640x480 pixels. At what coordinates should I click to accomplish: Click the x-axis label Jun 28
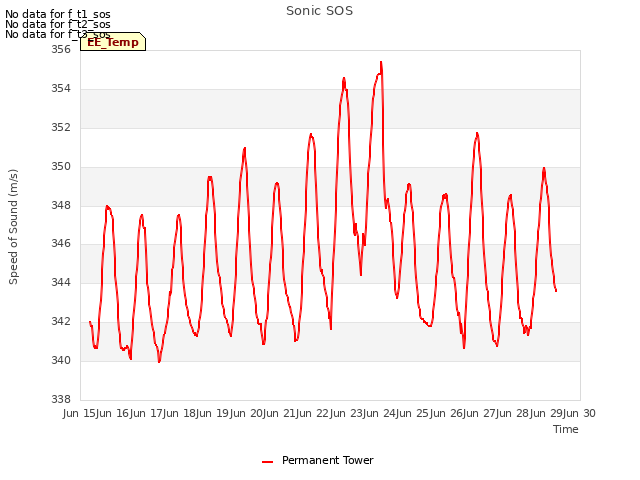(513, 413)
